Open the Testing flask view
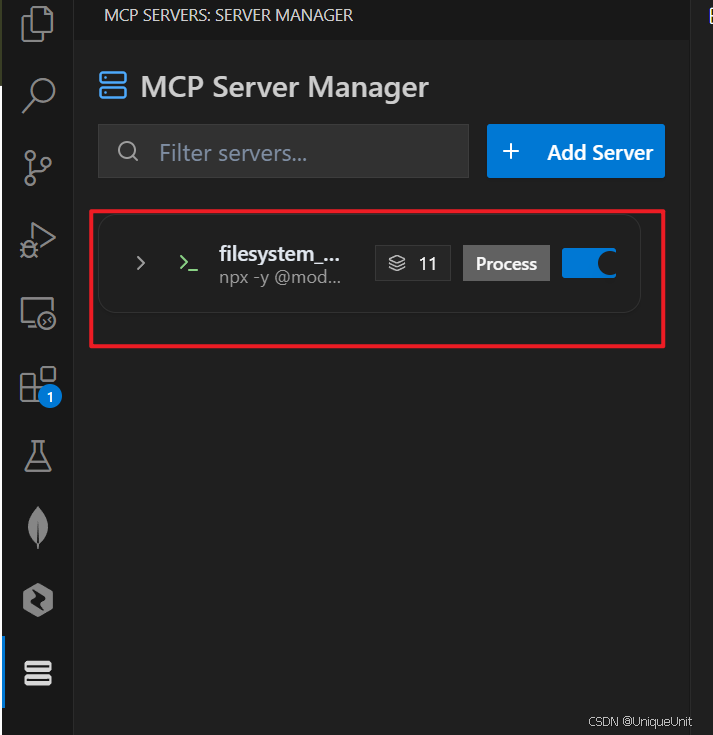Image resolution: width=713 pixels, height=735 pixels. click(x=38, y=456)
